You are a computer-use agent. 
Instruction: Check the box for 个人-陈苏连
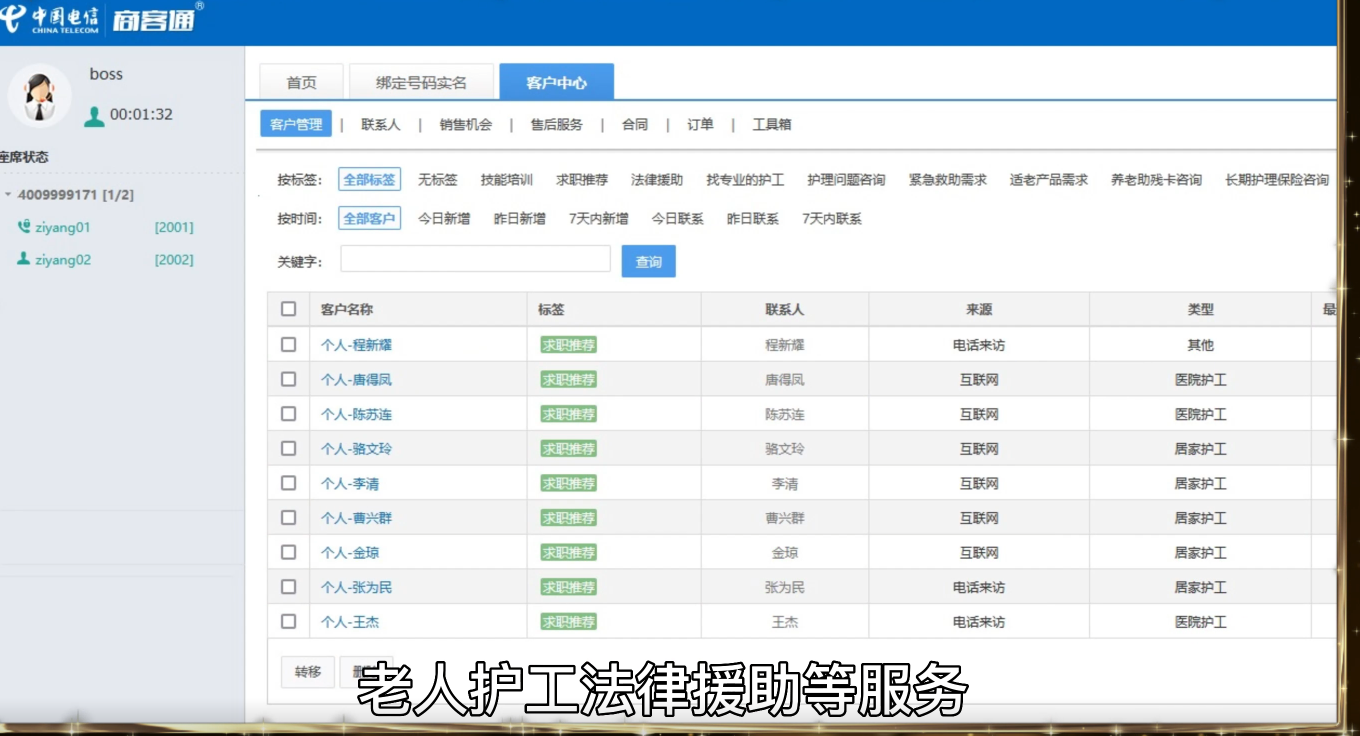288,413
